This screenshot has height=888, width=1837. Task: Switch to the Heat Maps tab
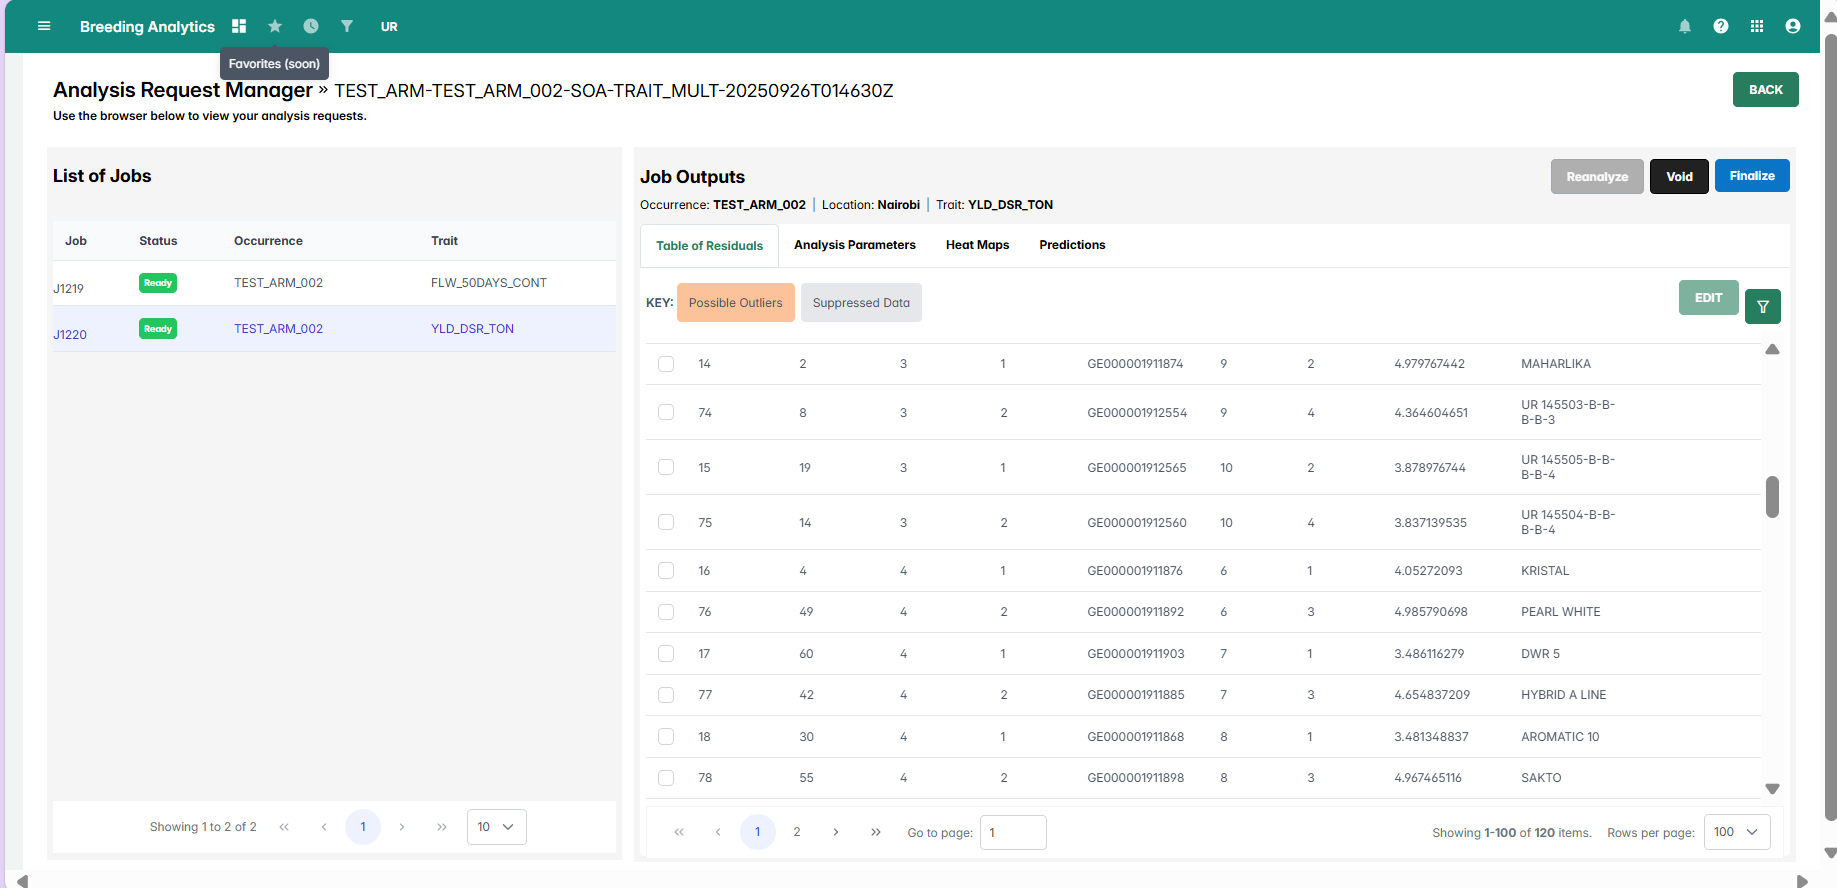[x=977, y=245]
